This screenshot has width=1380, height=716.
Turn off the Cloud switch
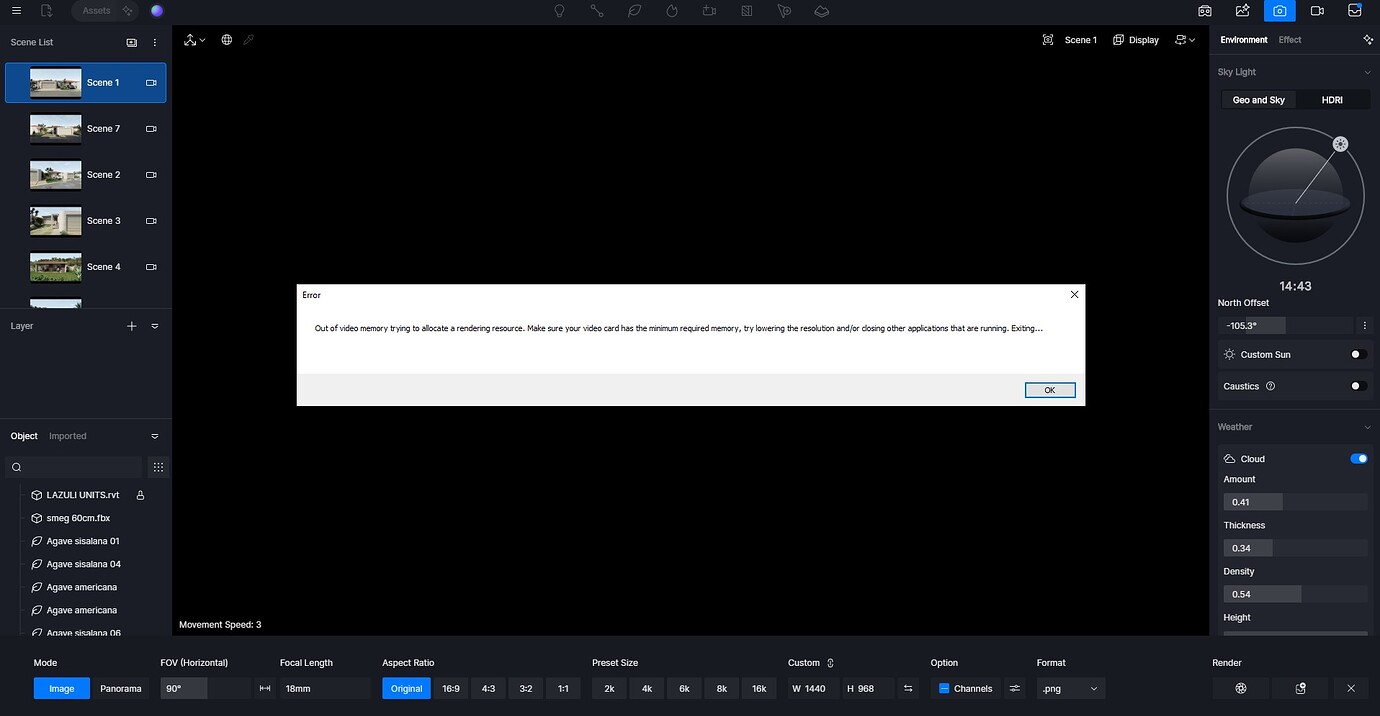coord(1359,459)
